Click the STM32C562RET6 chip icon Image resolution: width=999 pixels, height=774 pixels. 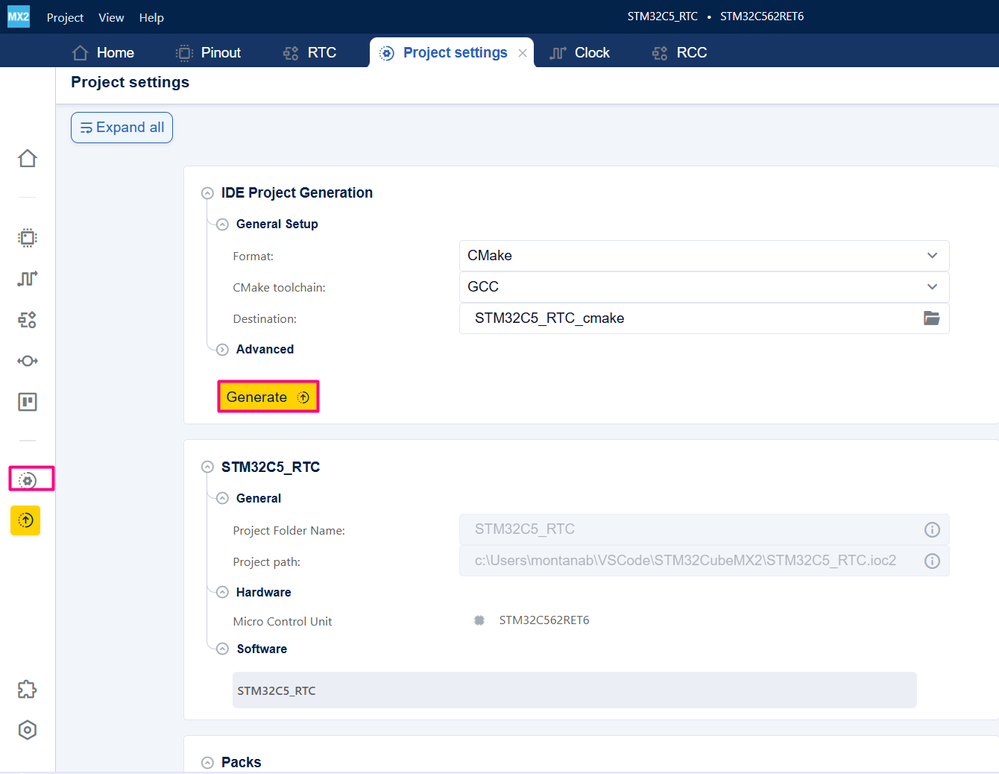[479, 620]
